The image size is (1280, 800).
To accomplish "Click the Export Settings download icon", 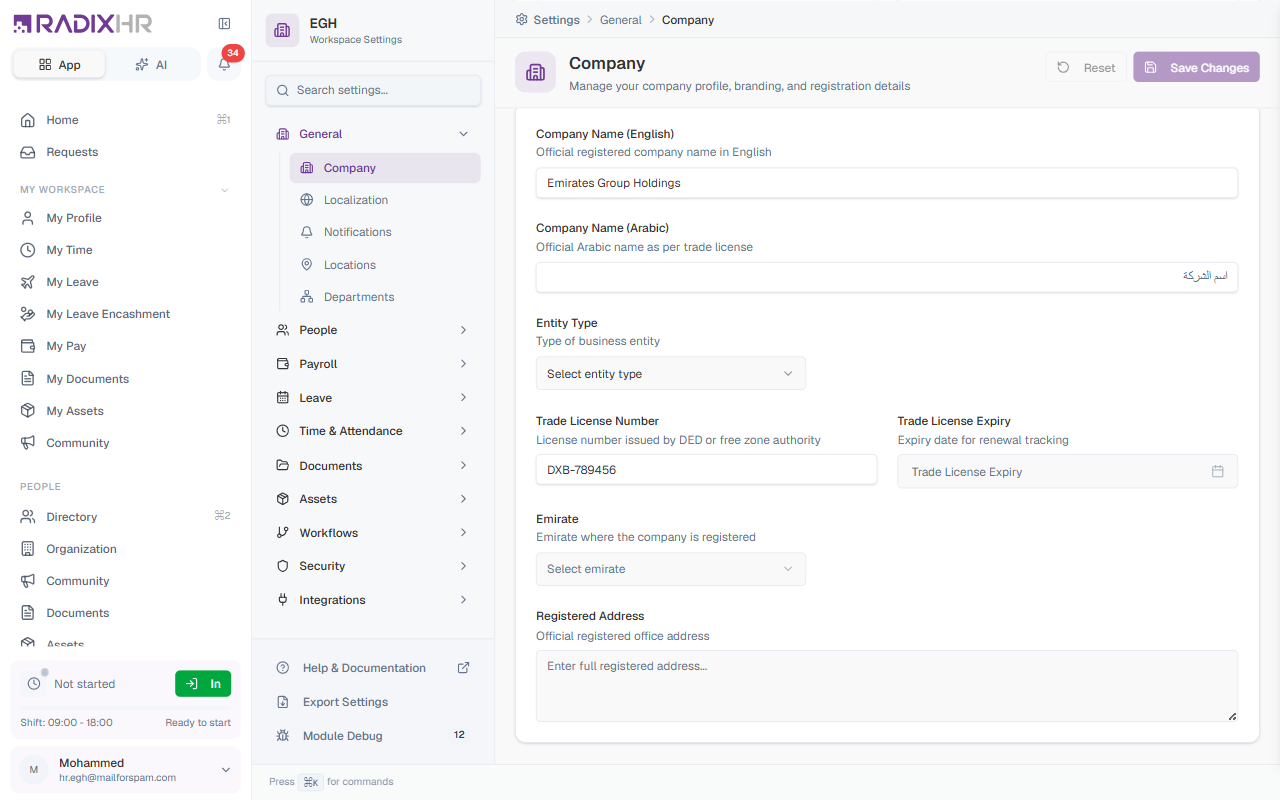I will [282, 702].
